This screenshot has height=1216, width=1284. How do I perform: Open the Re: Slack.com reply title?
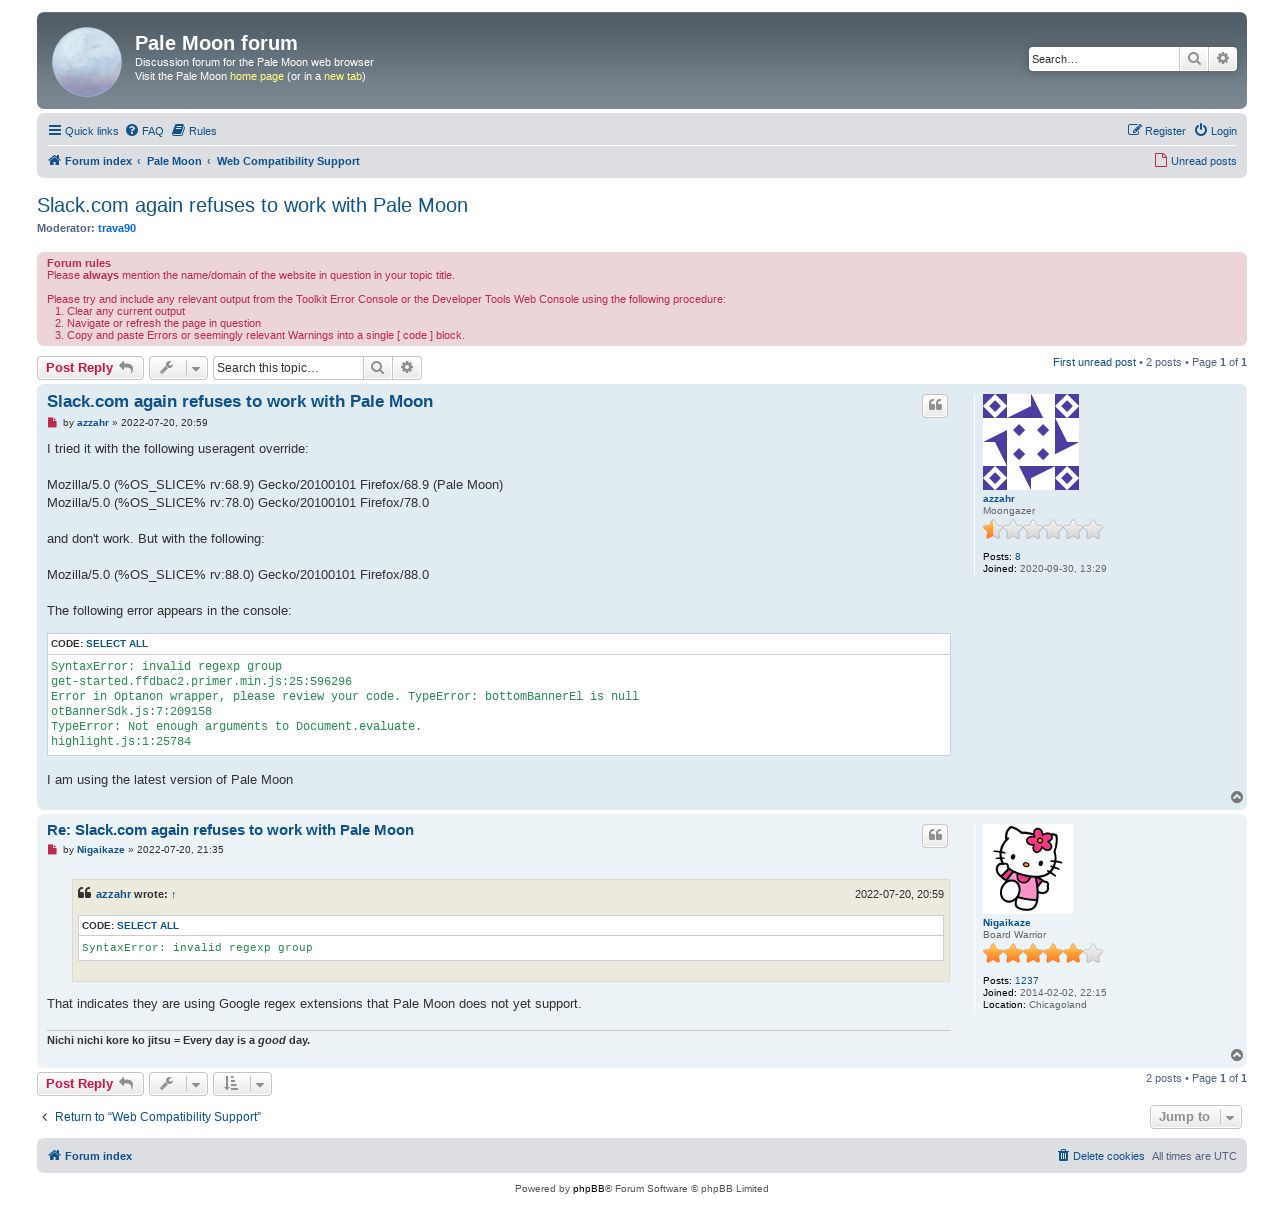point(230,830)
